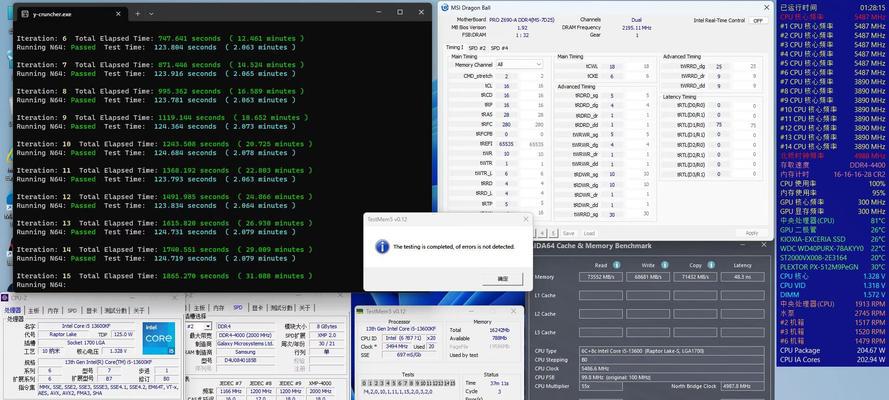Click profile button 4 in Dragon Ball
889x400 pixels.
[x=543, y=233]
